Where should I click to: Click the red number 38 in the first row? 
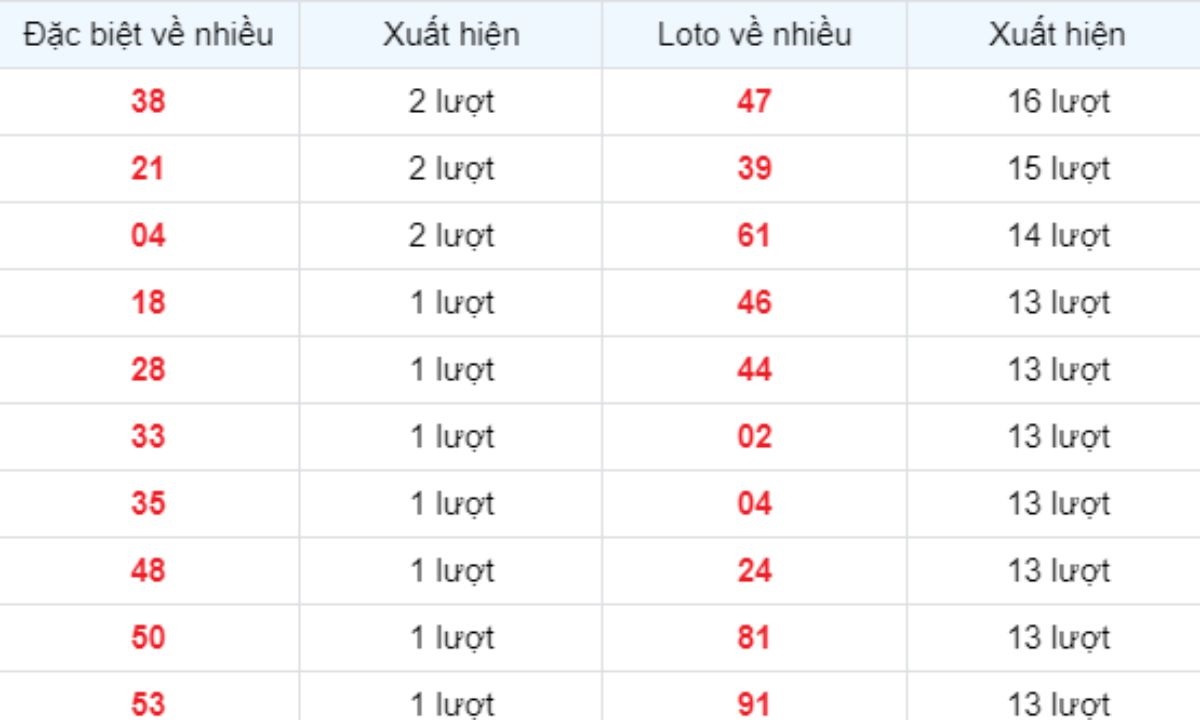tap(148, 102)
